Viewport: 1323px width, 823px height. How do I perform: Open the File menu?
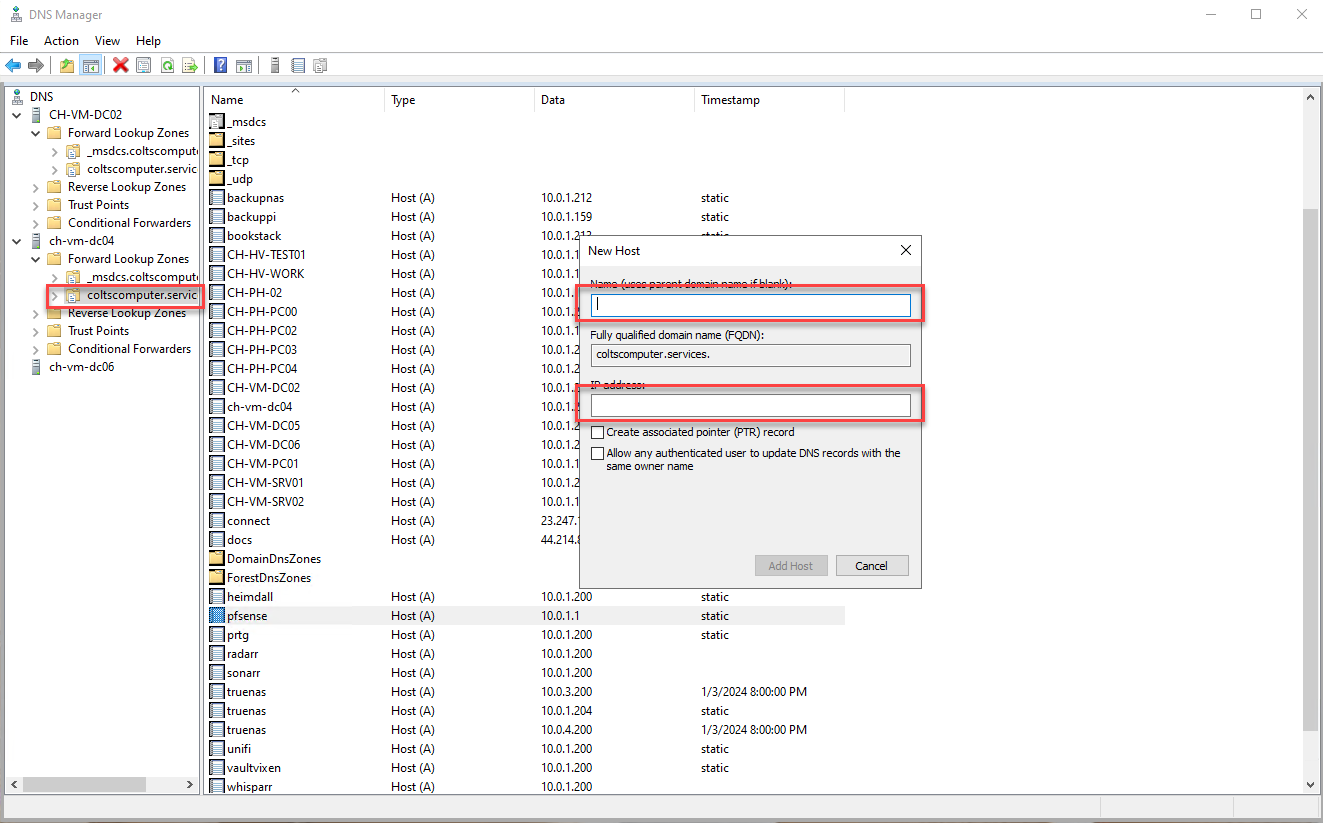click(x=19, y=41)
